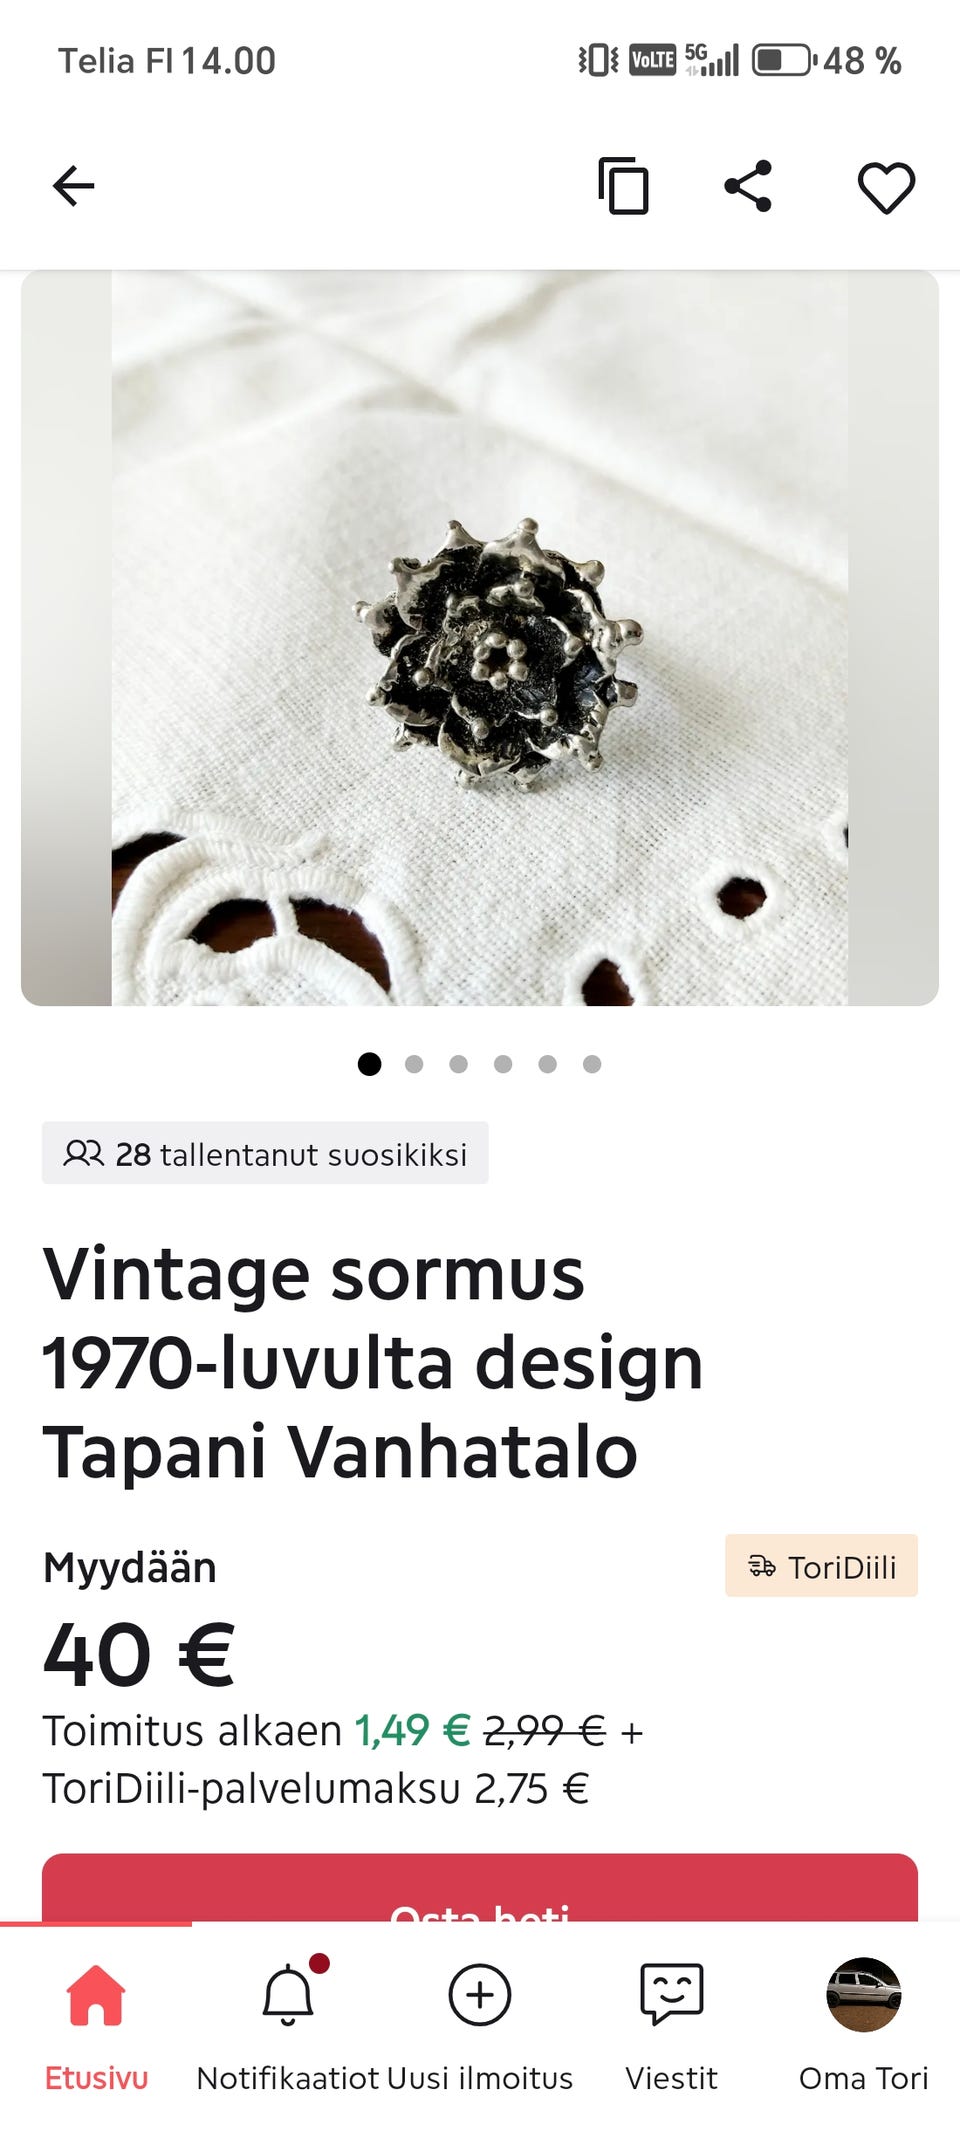Tap the battery status icon
960x2131 pixels.
click(783, 60)
